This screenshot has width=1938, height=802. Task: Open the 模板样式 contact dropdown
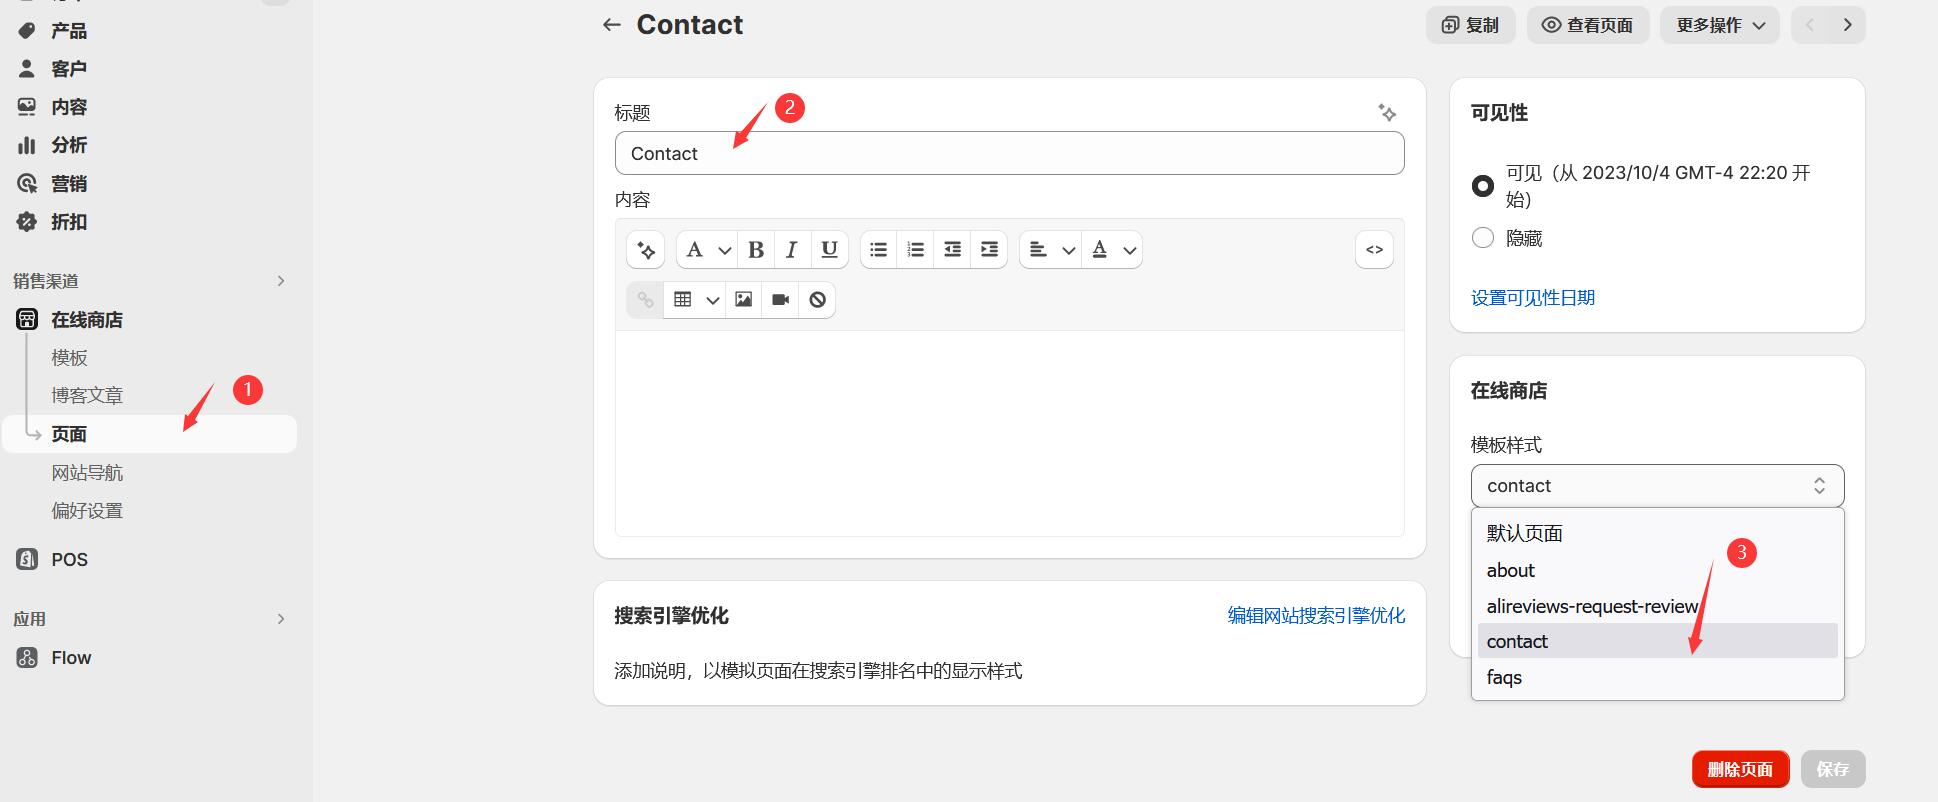[1656, 486]
